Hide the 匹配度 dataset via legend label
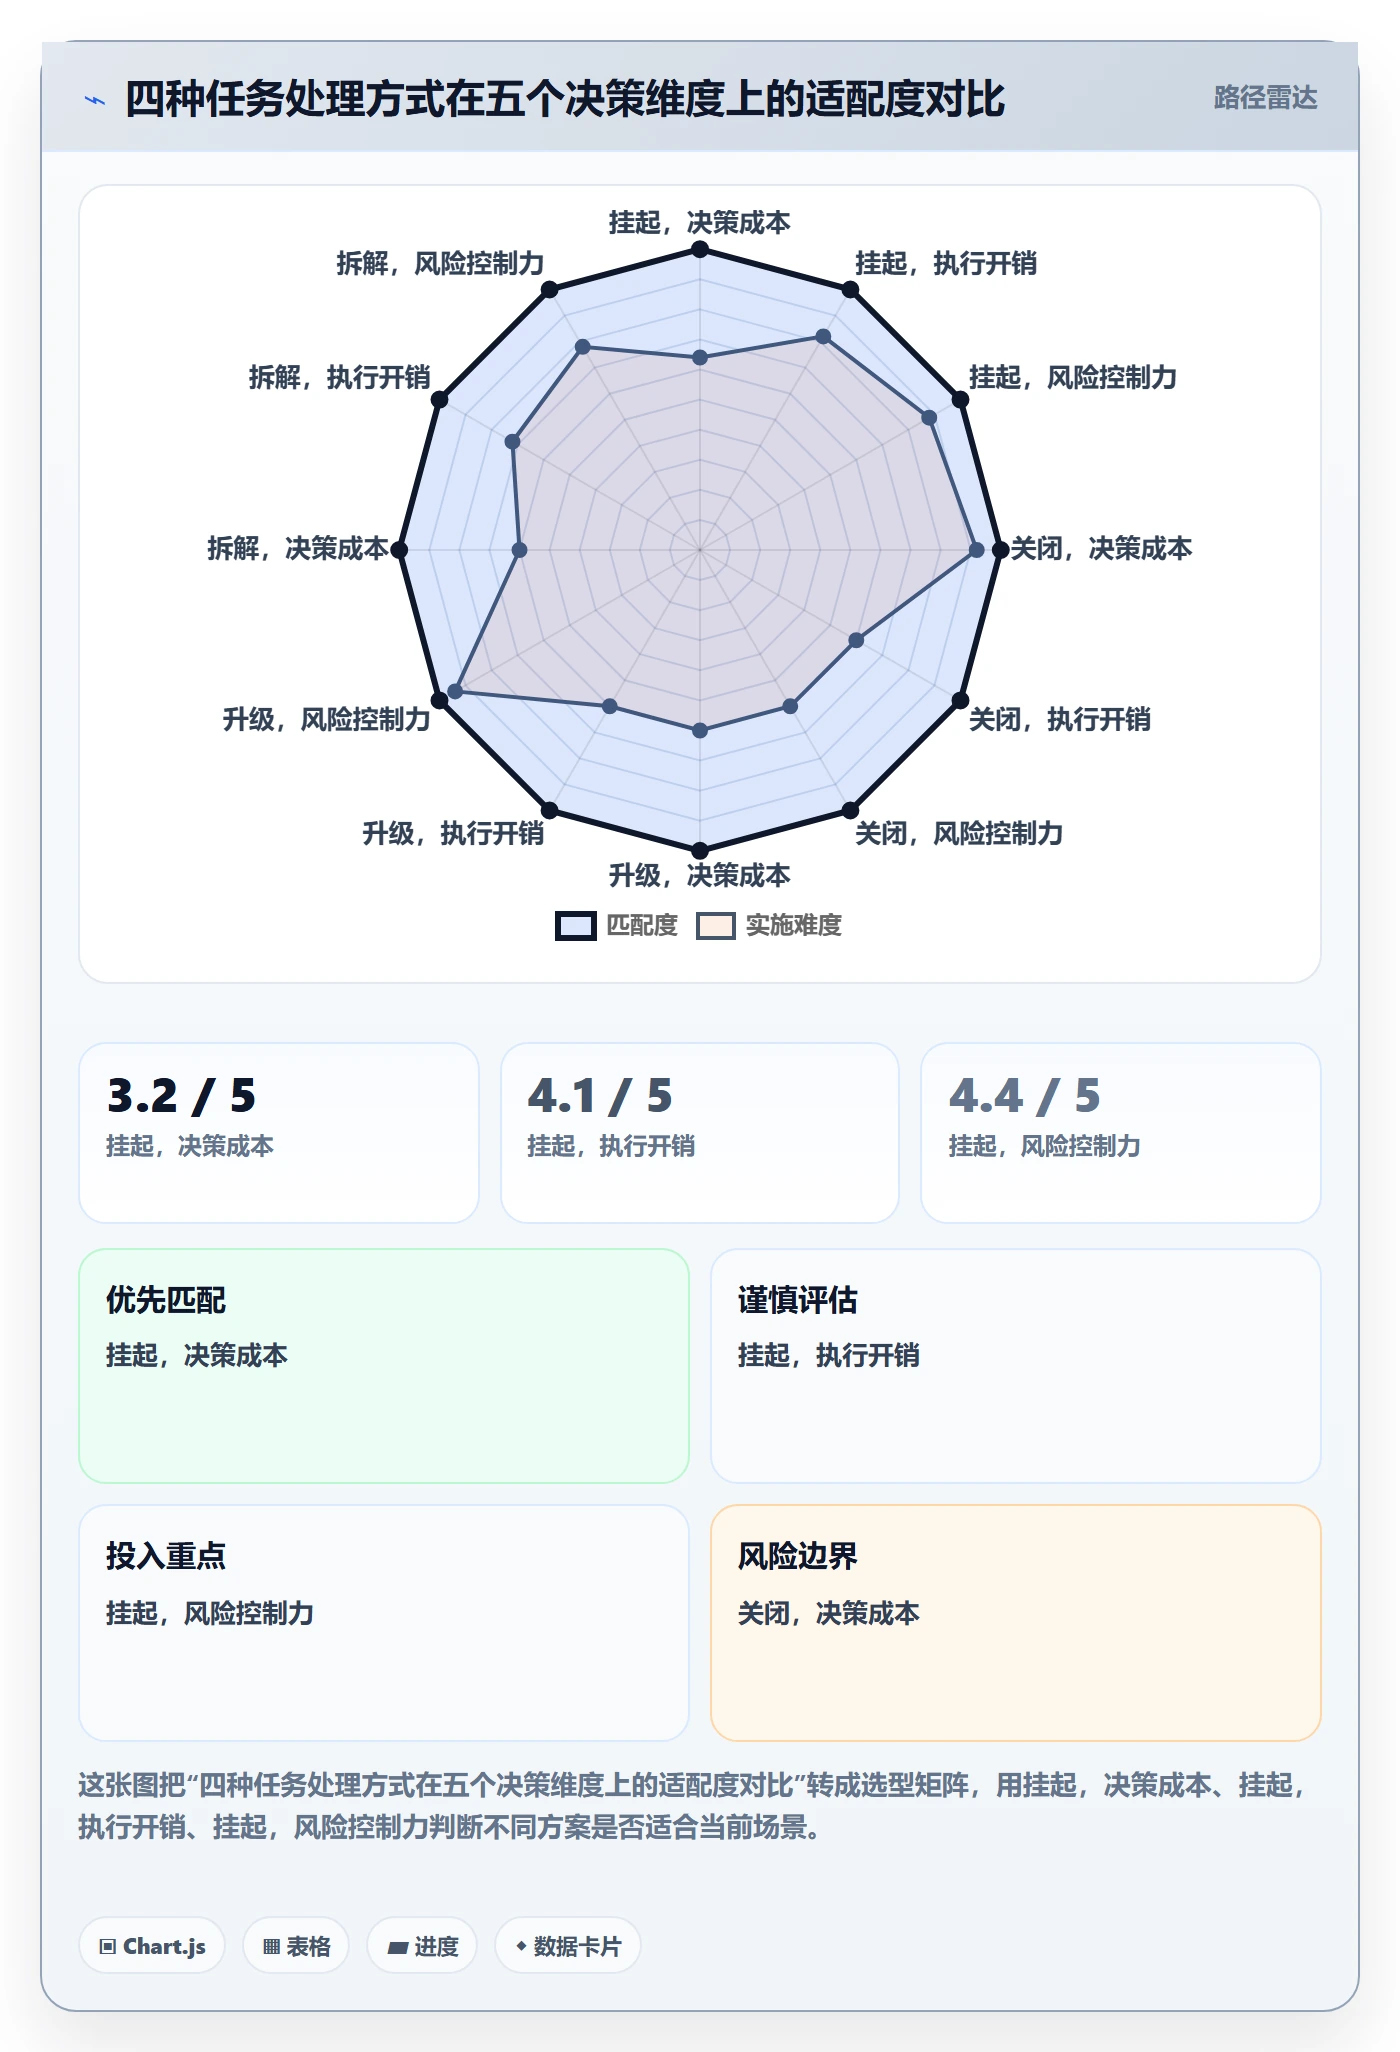 (x=642, y=926)
